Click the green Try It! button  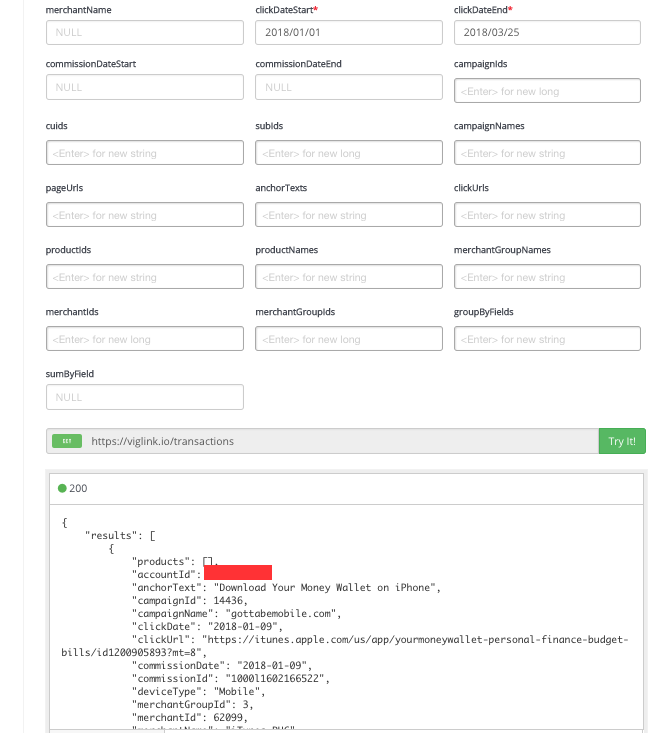[622, 441]
